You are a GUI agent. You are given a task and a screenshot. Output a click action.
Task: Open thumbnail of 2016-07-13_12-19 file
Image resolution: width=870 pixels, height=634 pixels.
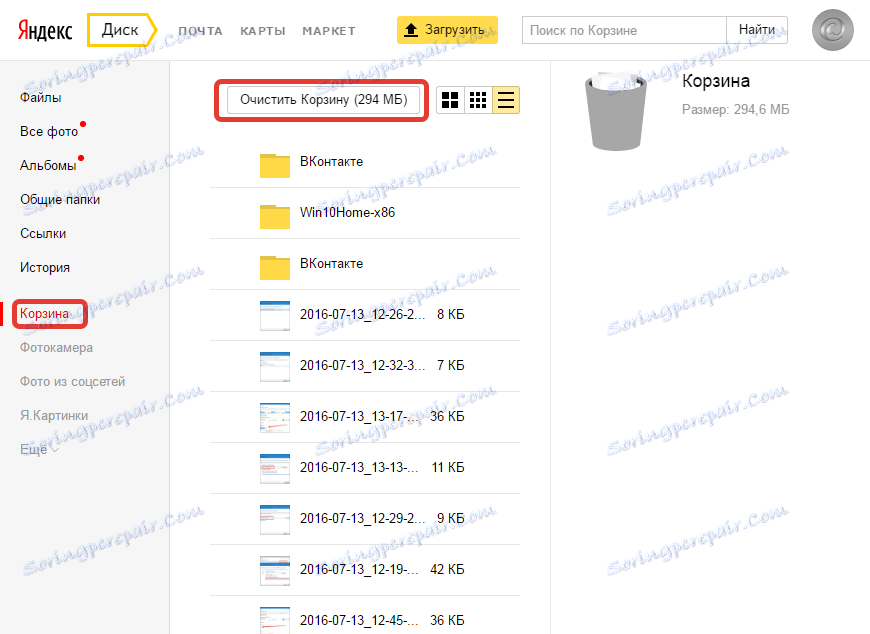click(275, 570)
